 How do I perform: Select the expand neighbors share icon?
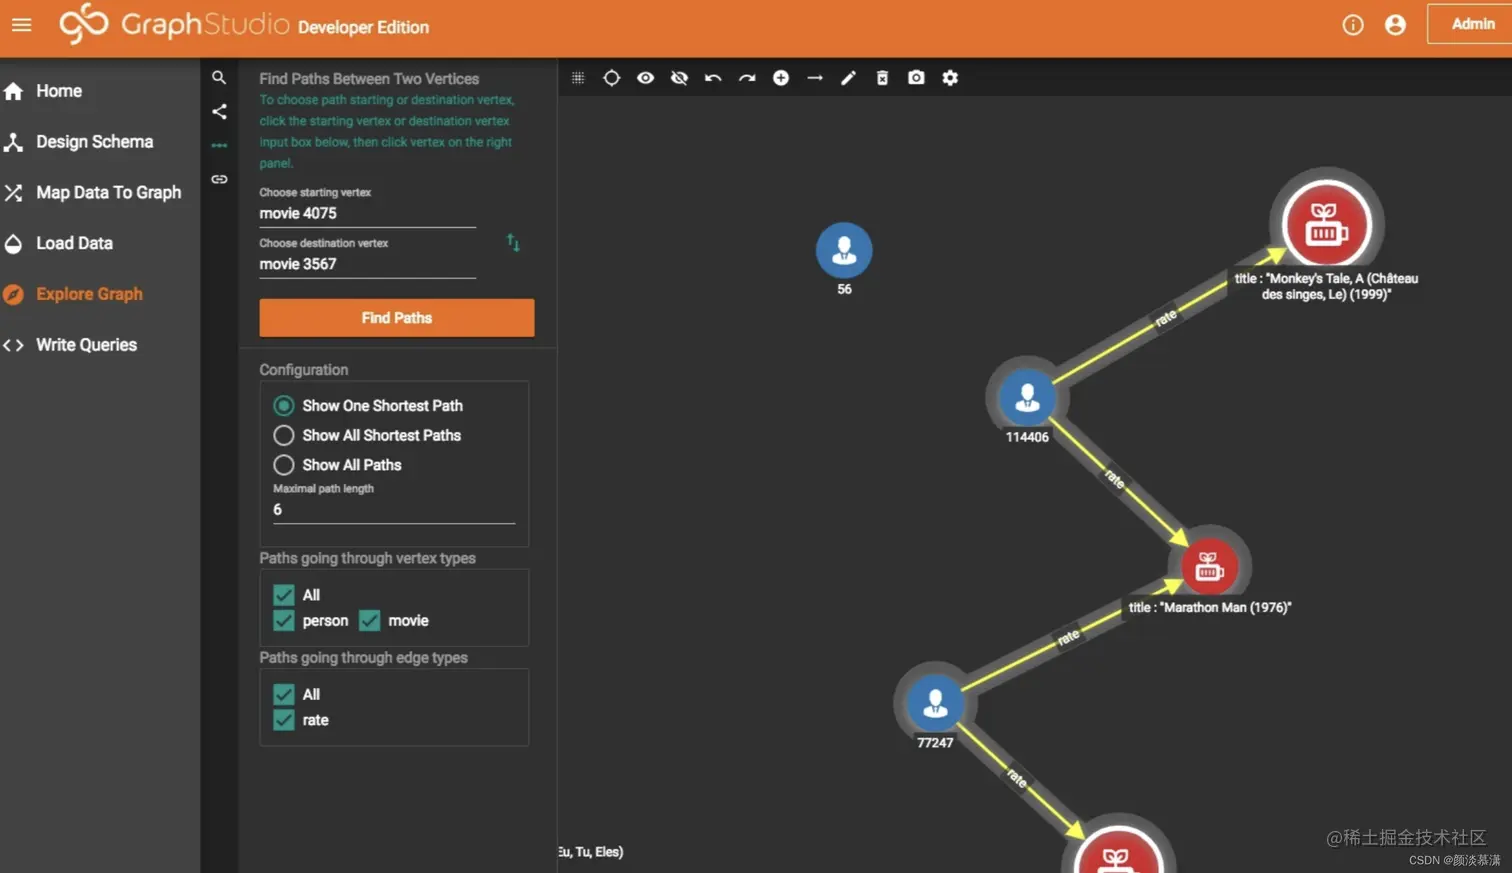(219, 112)
